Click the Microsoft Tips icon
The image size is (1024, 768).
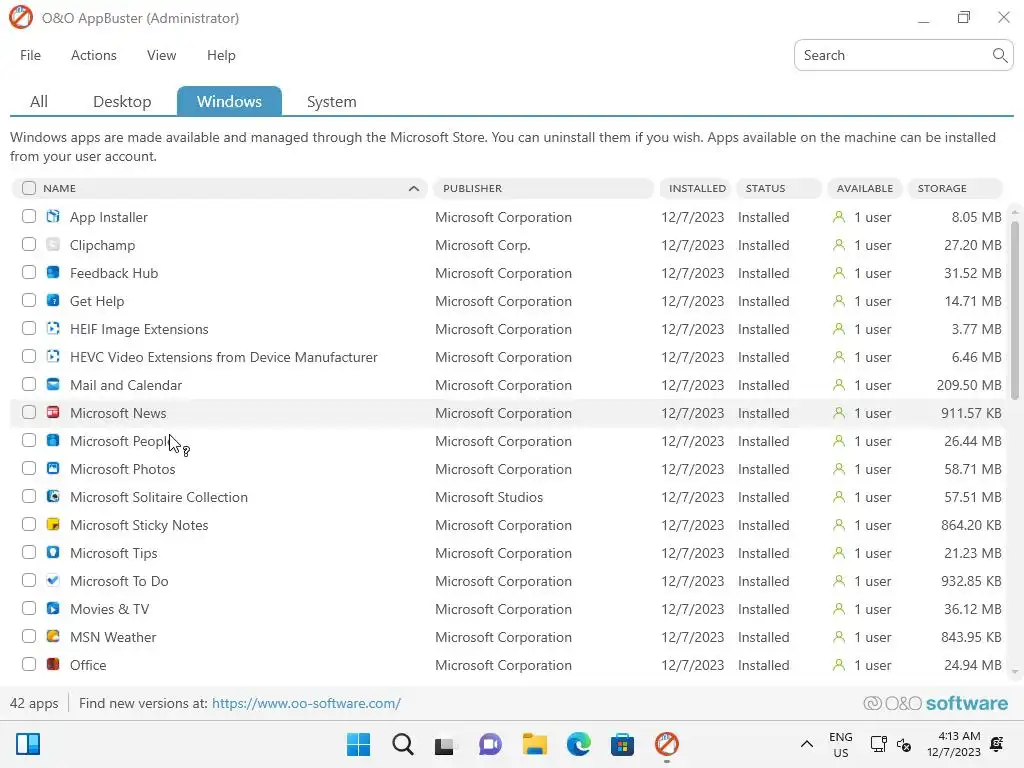[x=53, y=552]
